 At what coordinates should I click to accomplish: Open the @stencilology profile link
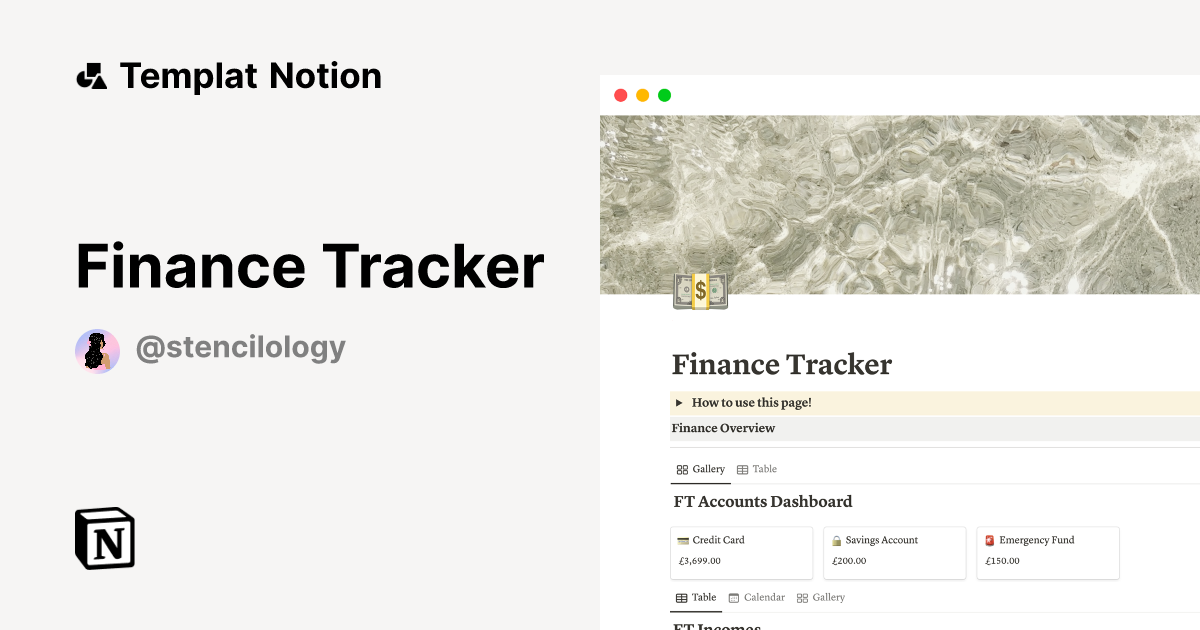click(x=240, y=347)
